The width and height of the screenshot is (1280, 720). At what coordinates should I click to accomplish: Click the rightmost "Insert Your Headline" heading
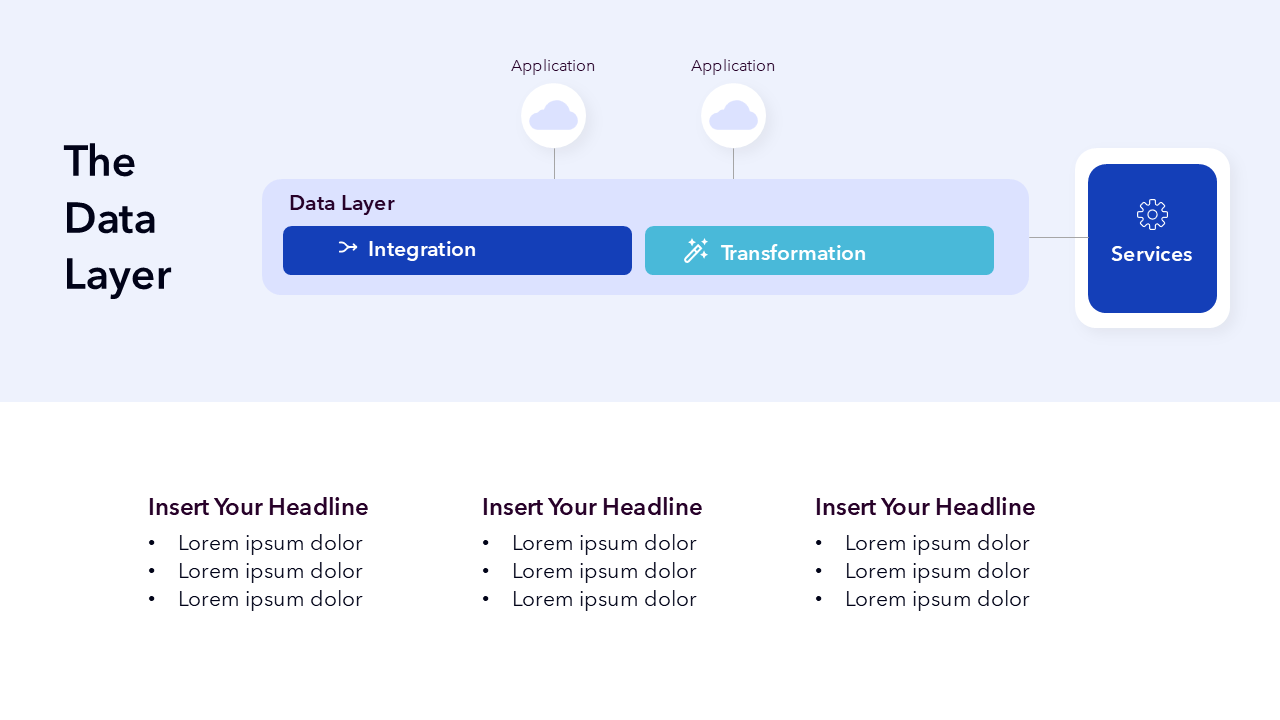[x=925, y=507]
